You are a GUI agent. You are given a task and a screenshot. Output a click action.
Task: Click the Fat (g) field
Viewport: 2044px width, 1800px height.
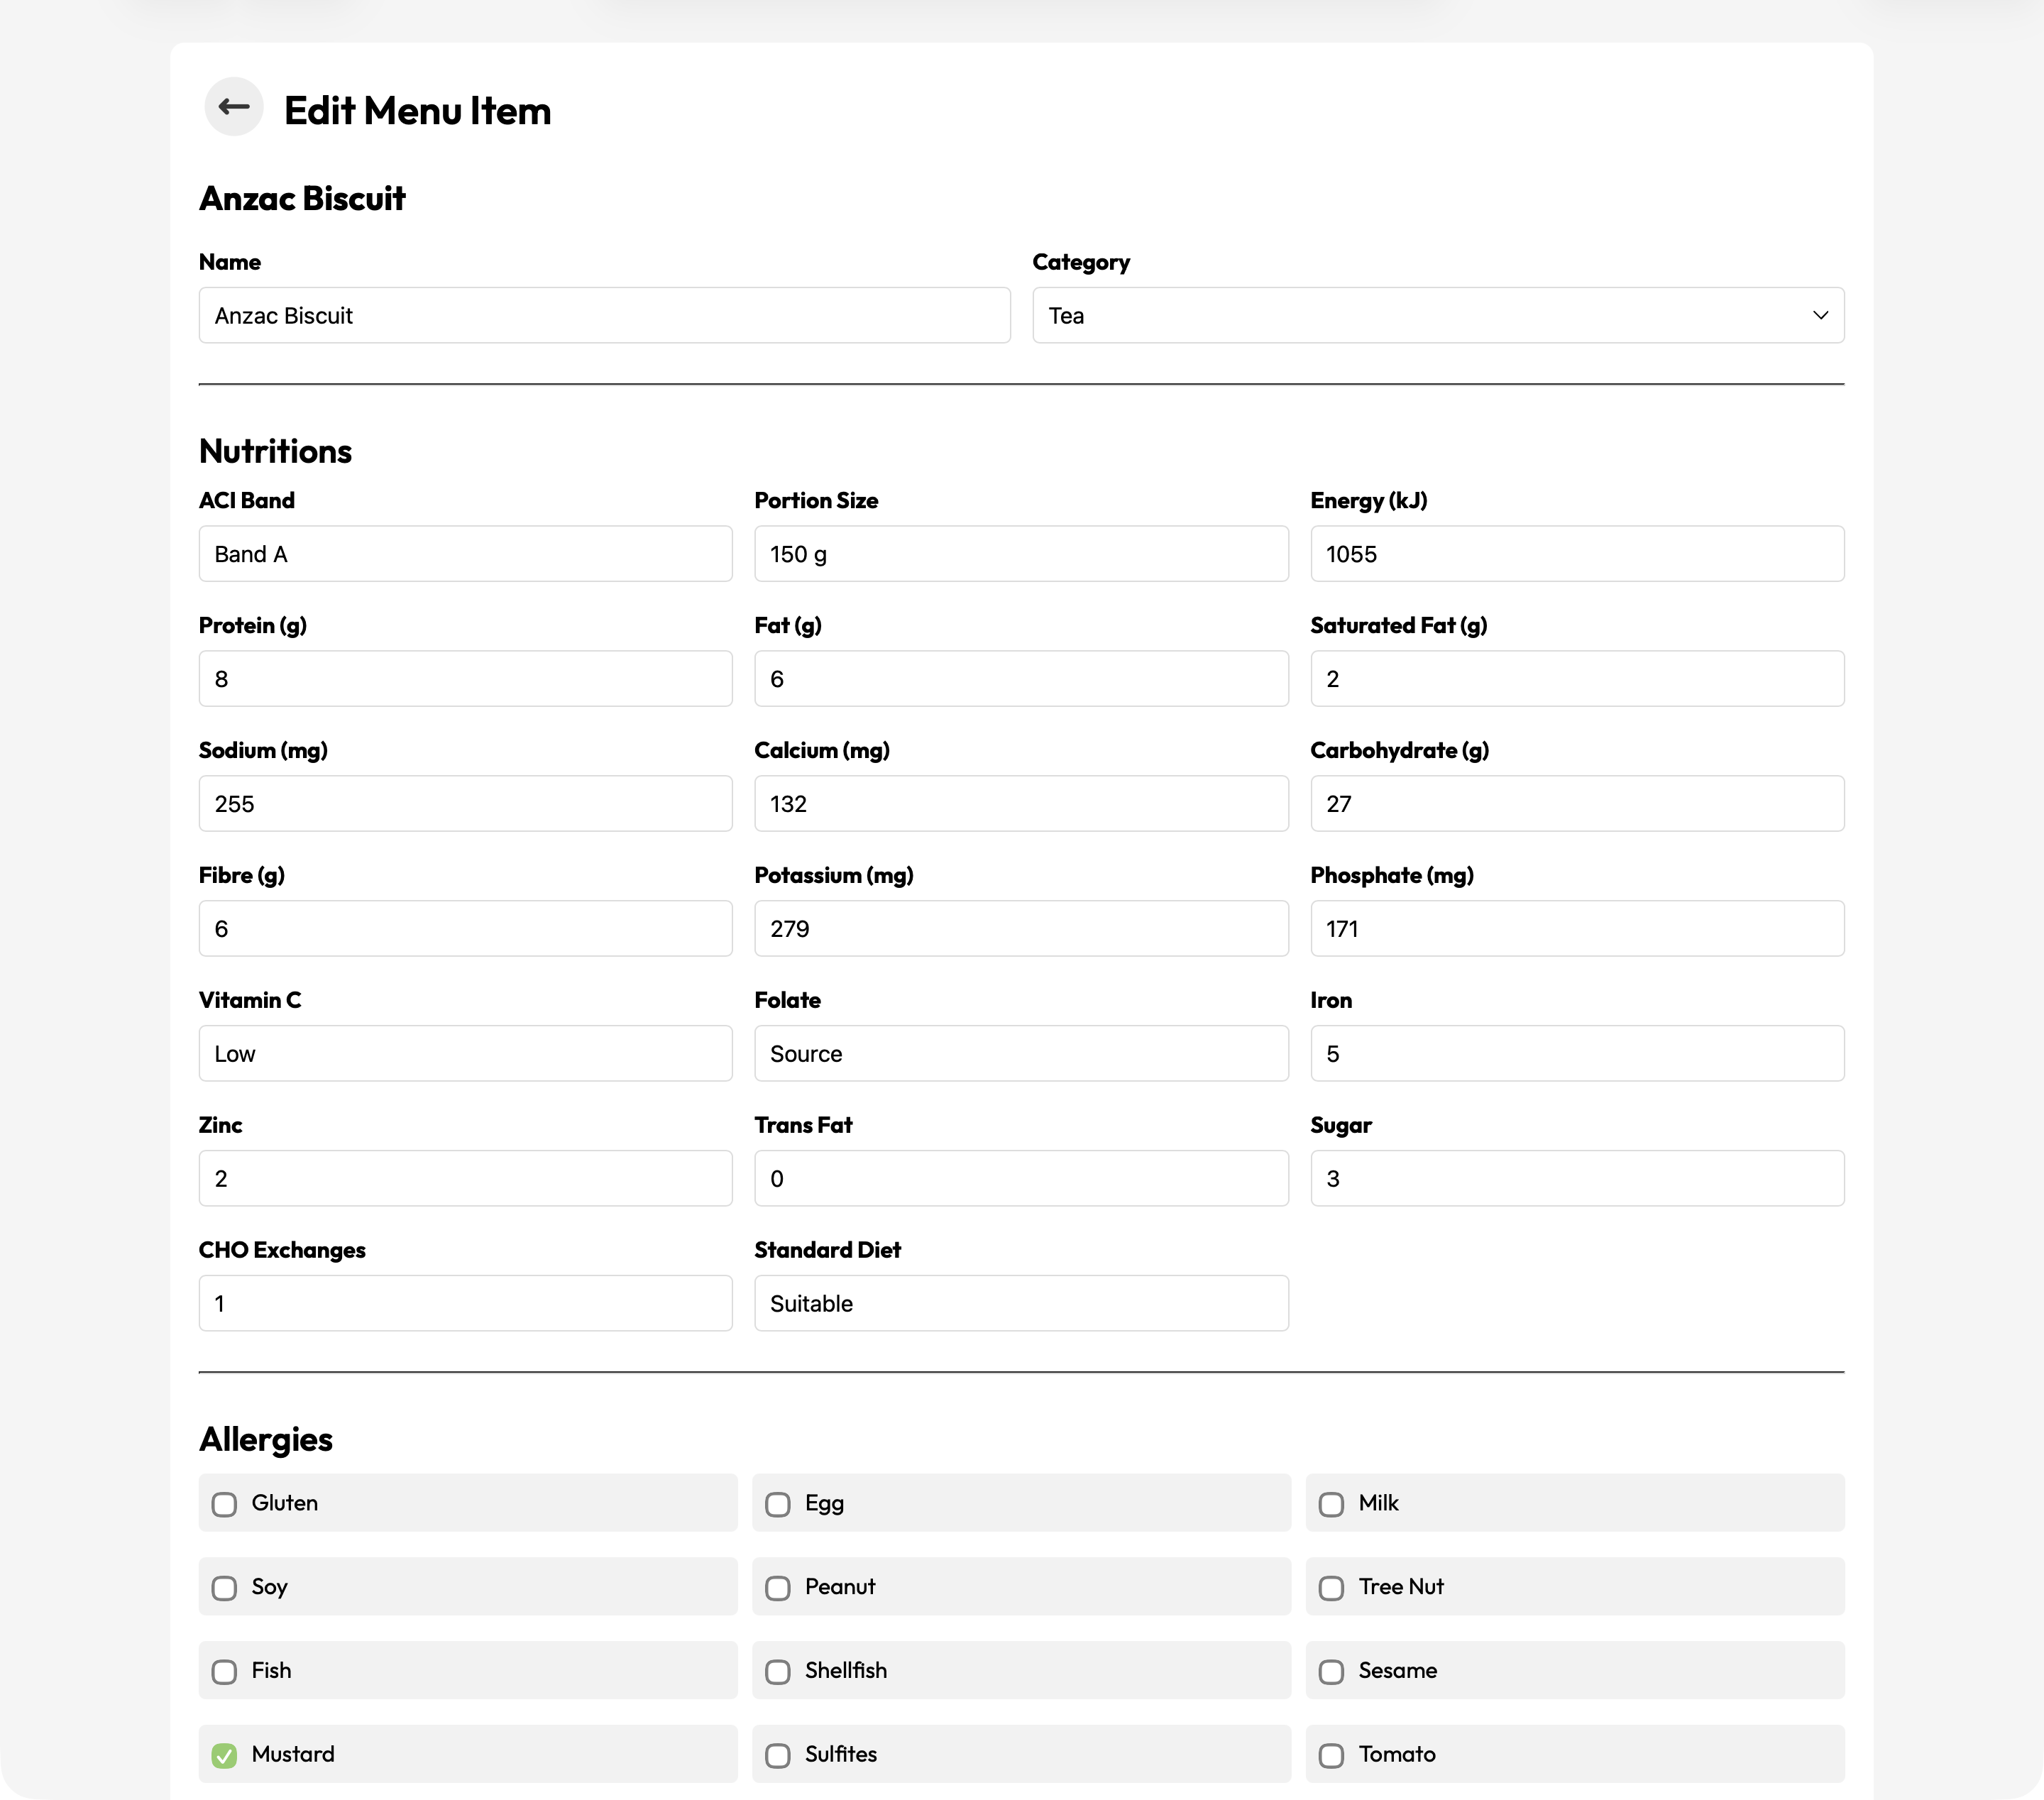(1021, 679)
